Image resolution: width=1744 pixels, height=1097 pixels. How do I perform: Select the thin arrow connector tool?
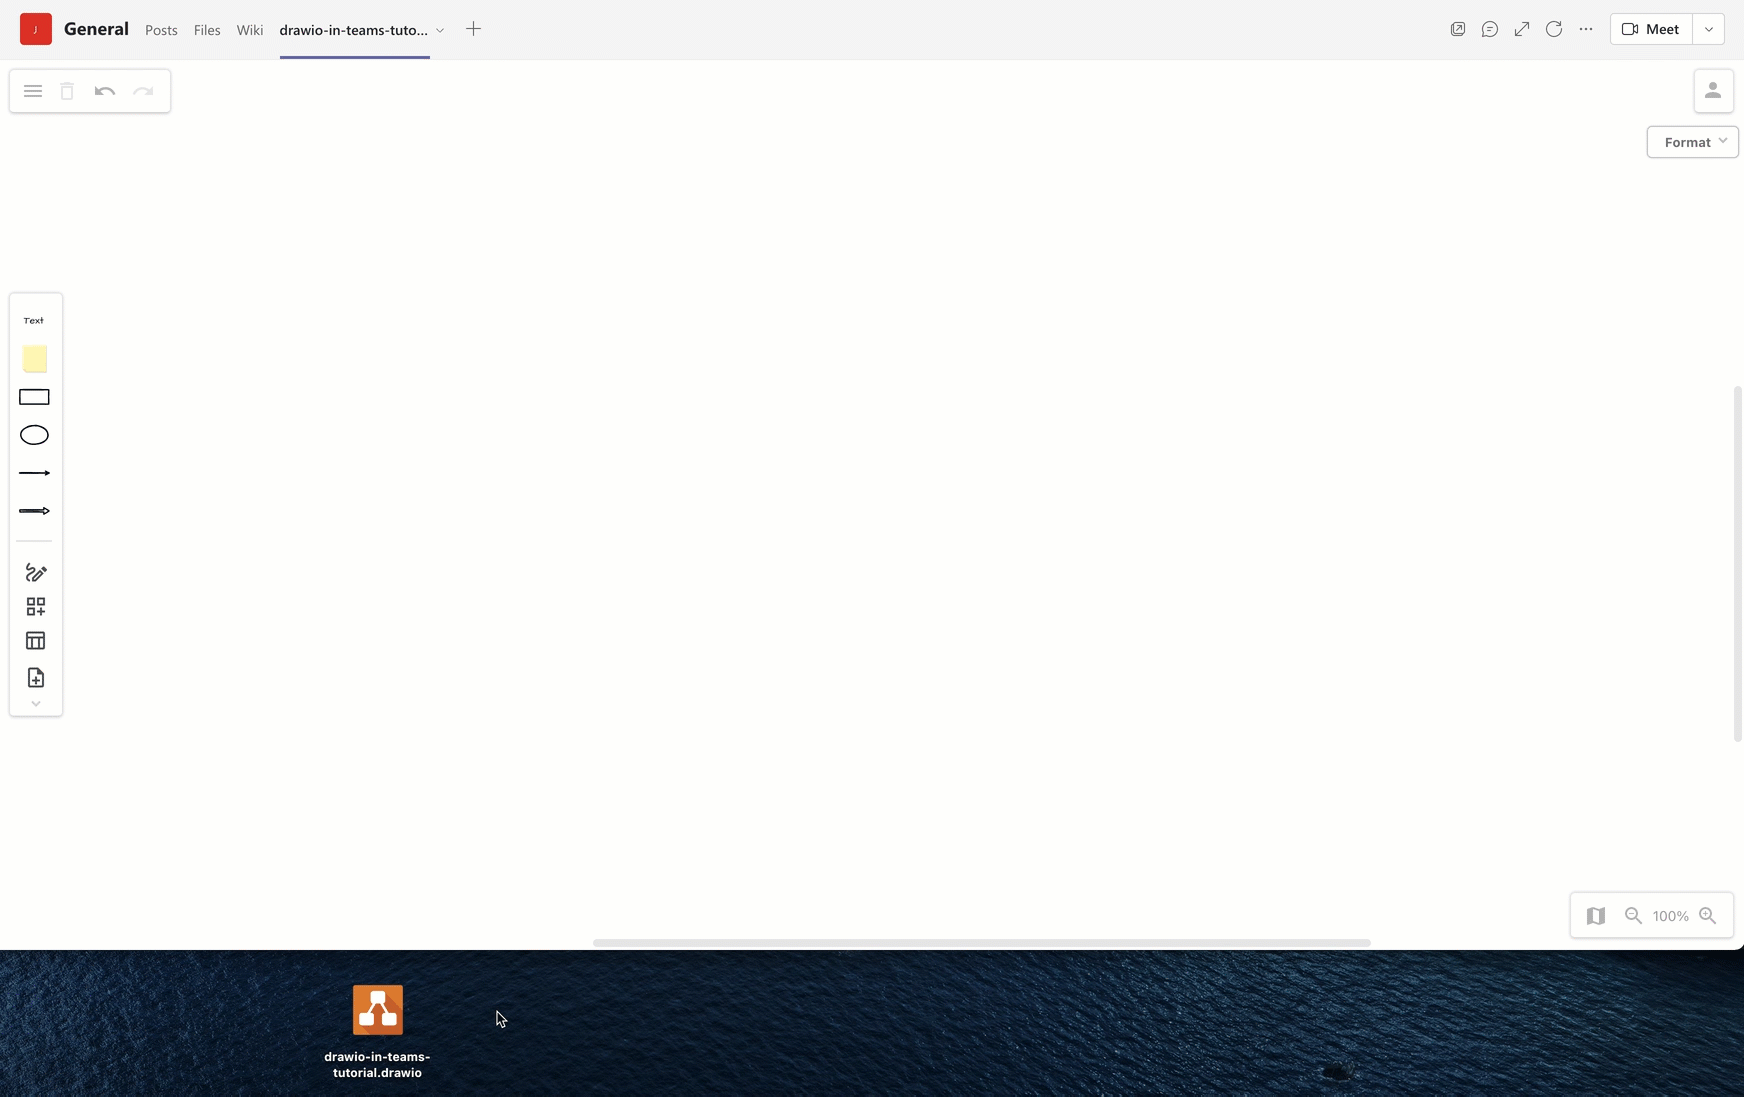(34, 473)
